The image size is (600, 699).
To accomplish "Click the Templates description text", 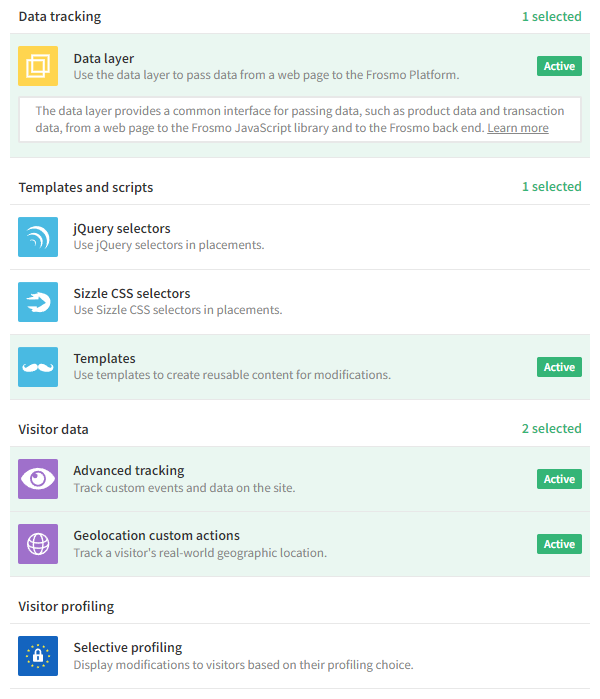I will pos(231,375).
